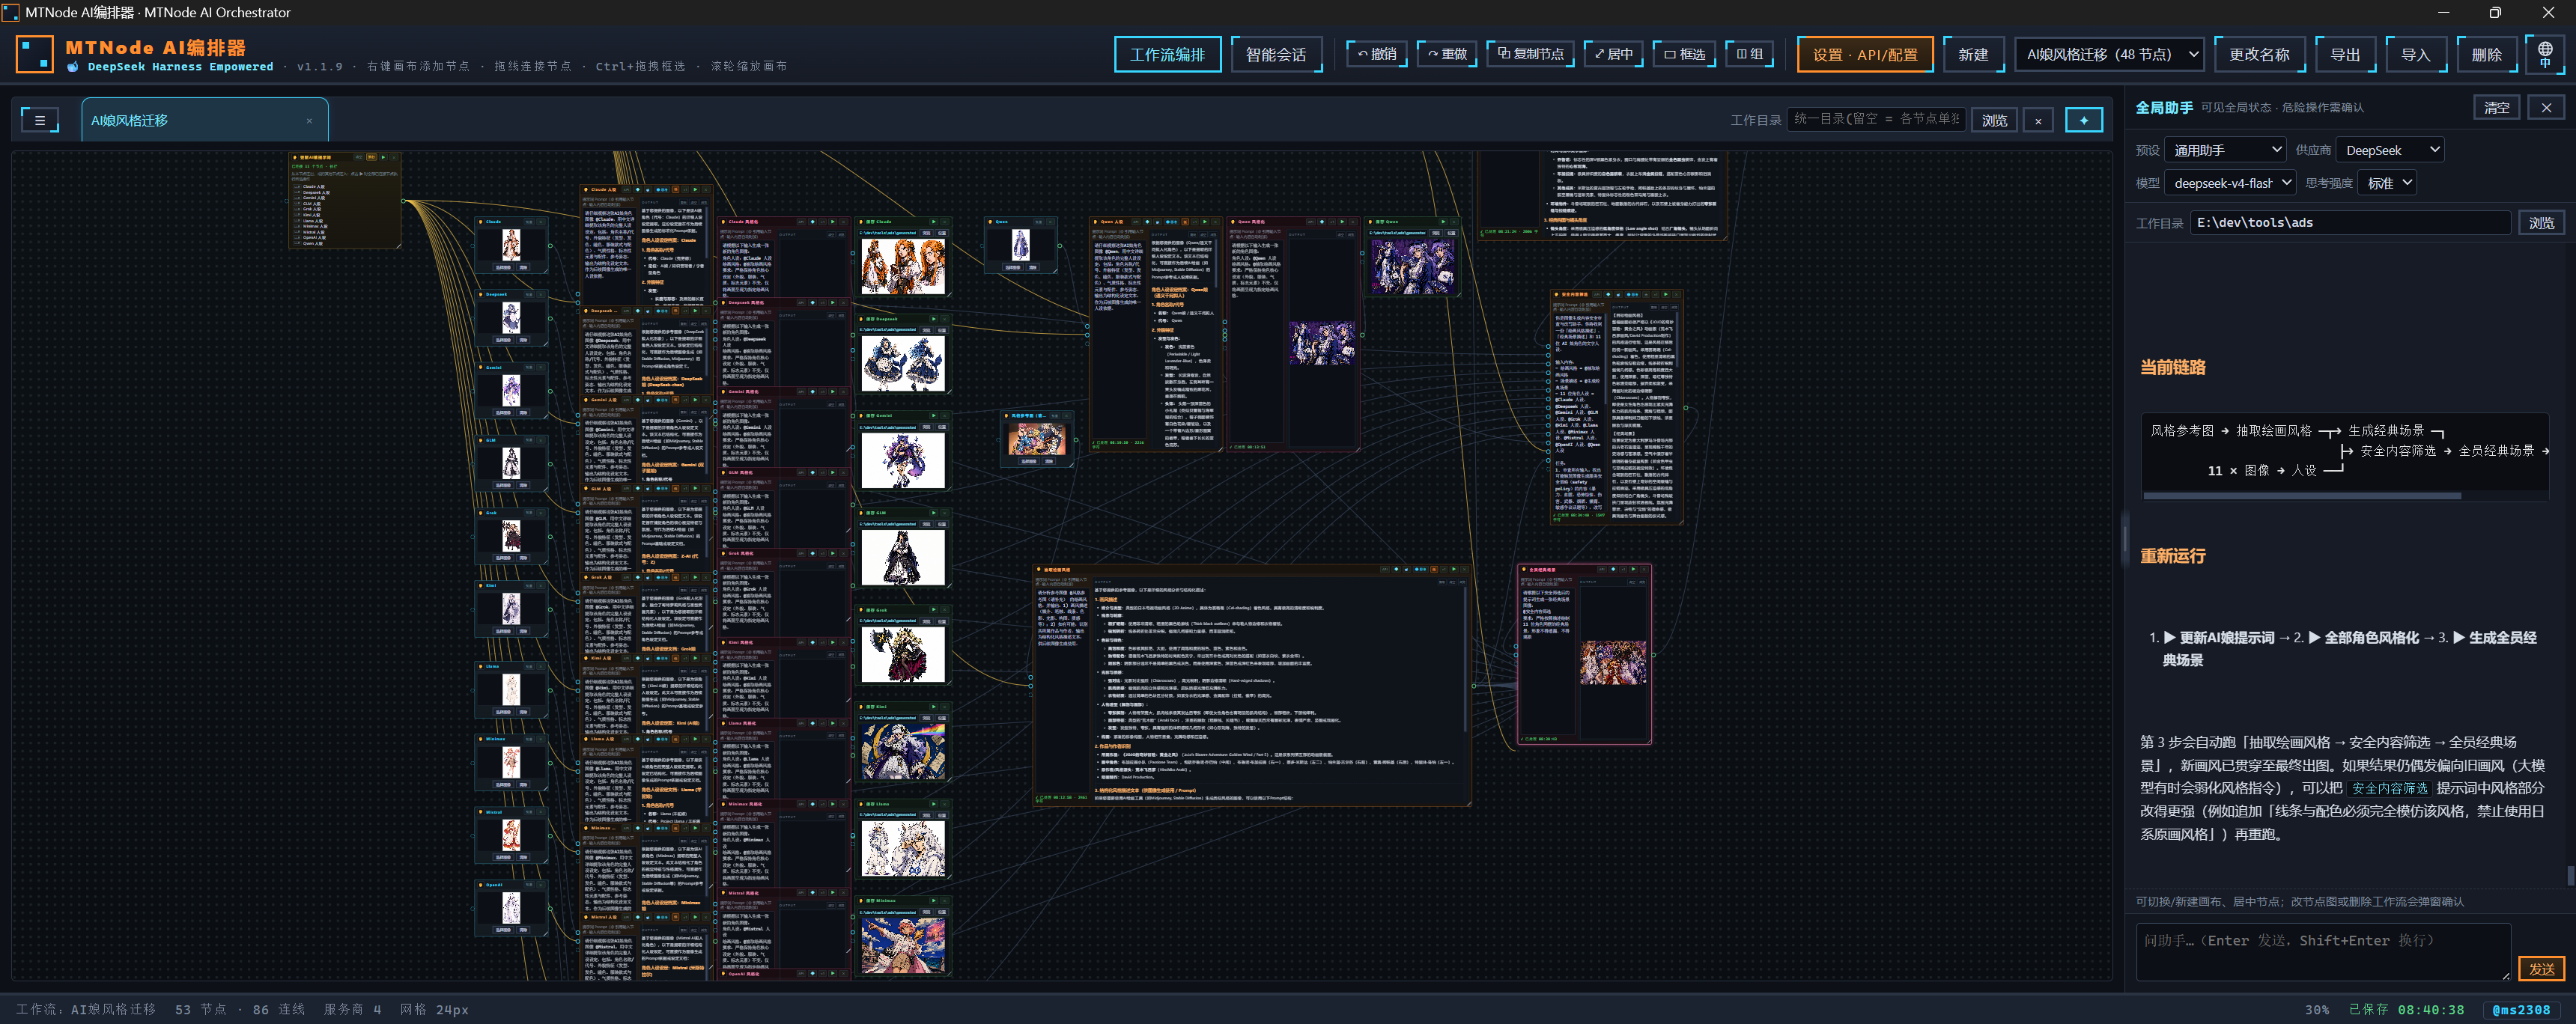This screenshot has width=2576, height=1024.
Task: Click the Claude character source image
Action: [511, 245]
